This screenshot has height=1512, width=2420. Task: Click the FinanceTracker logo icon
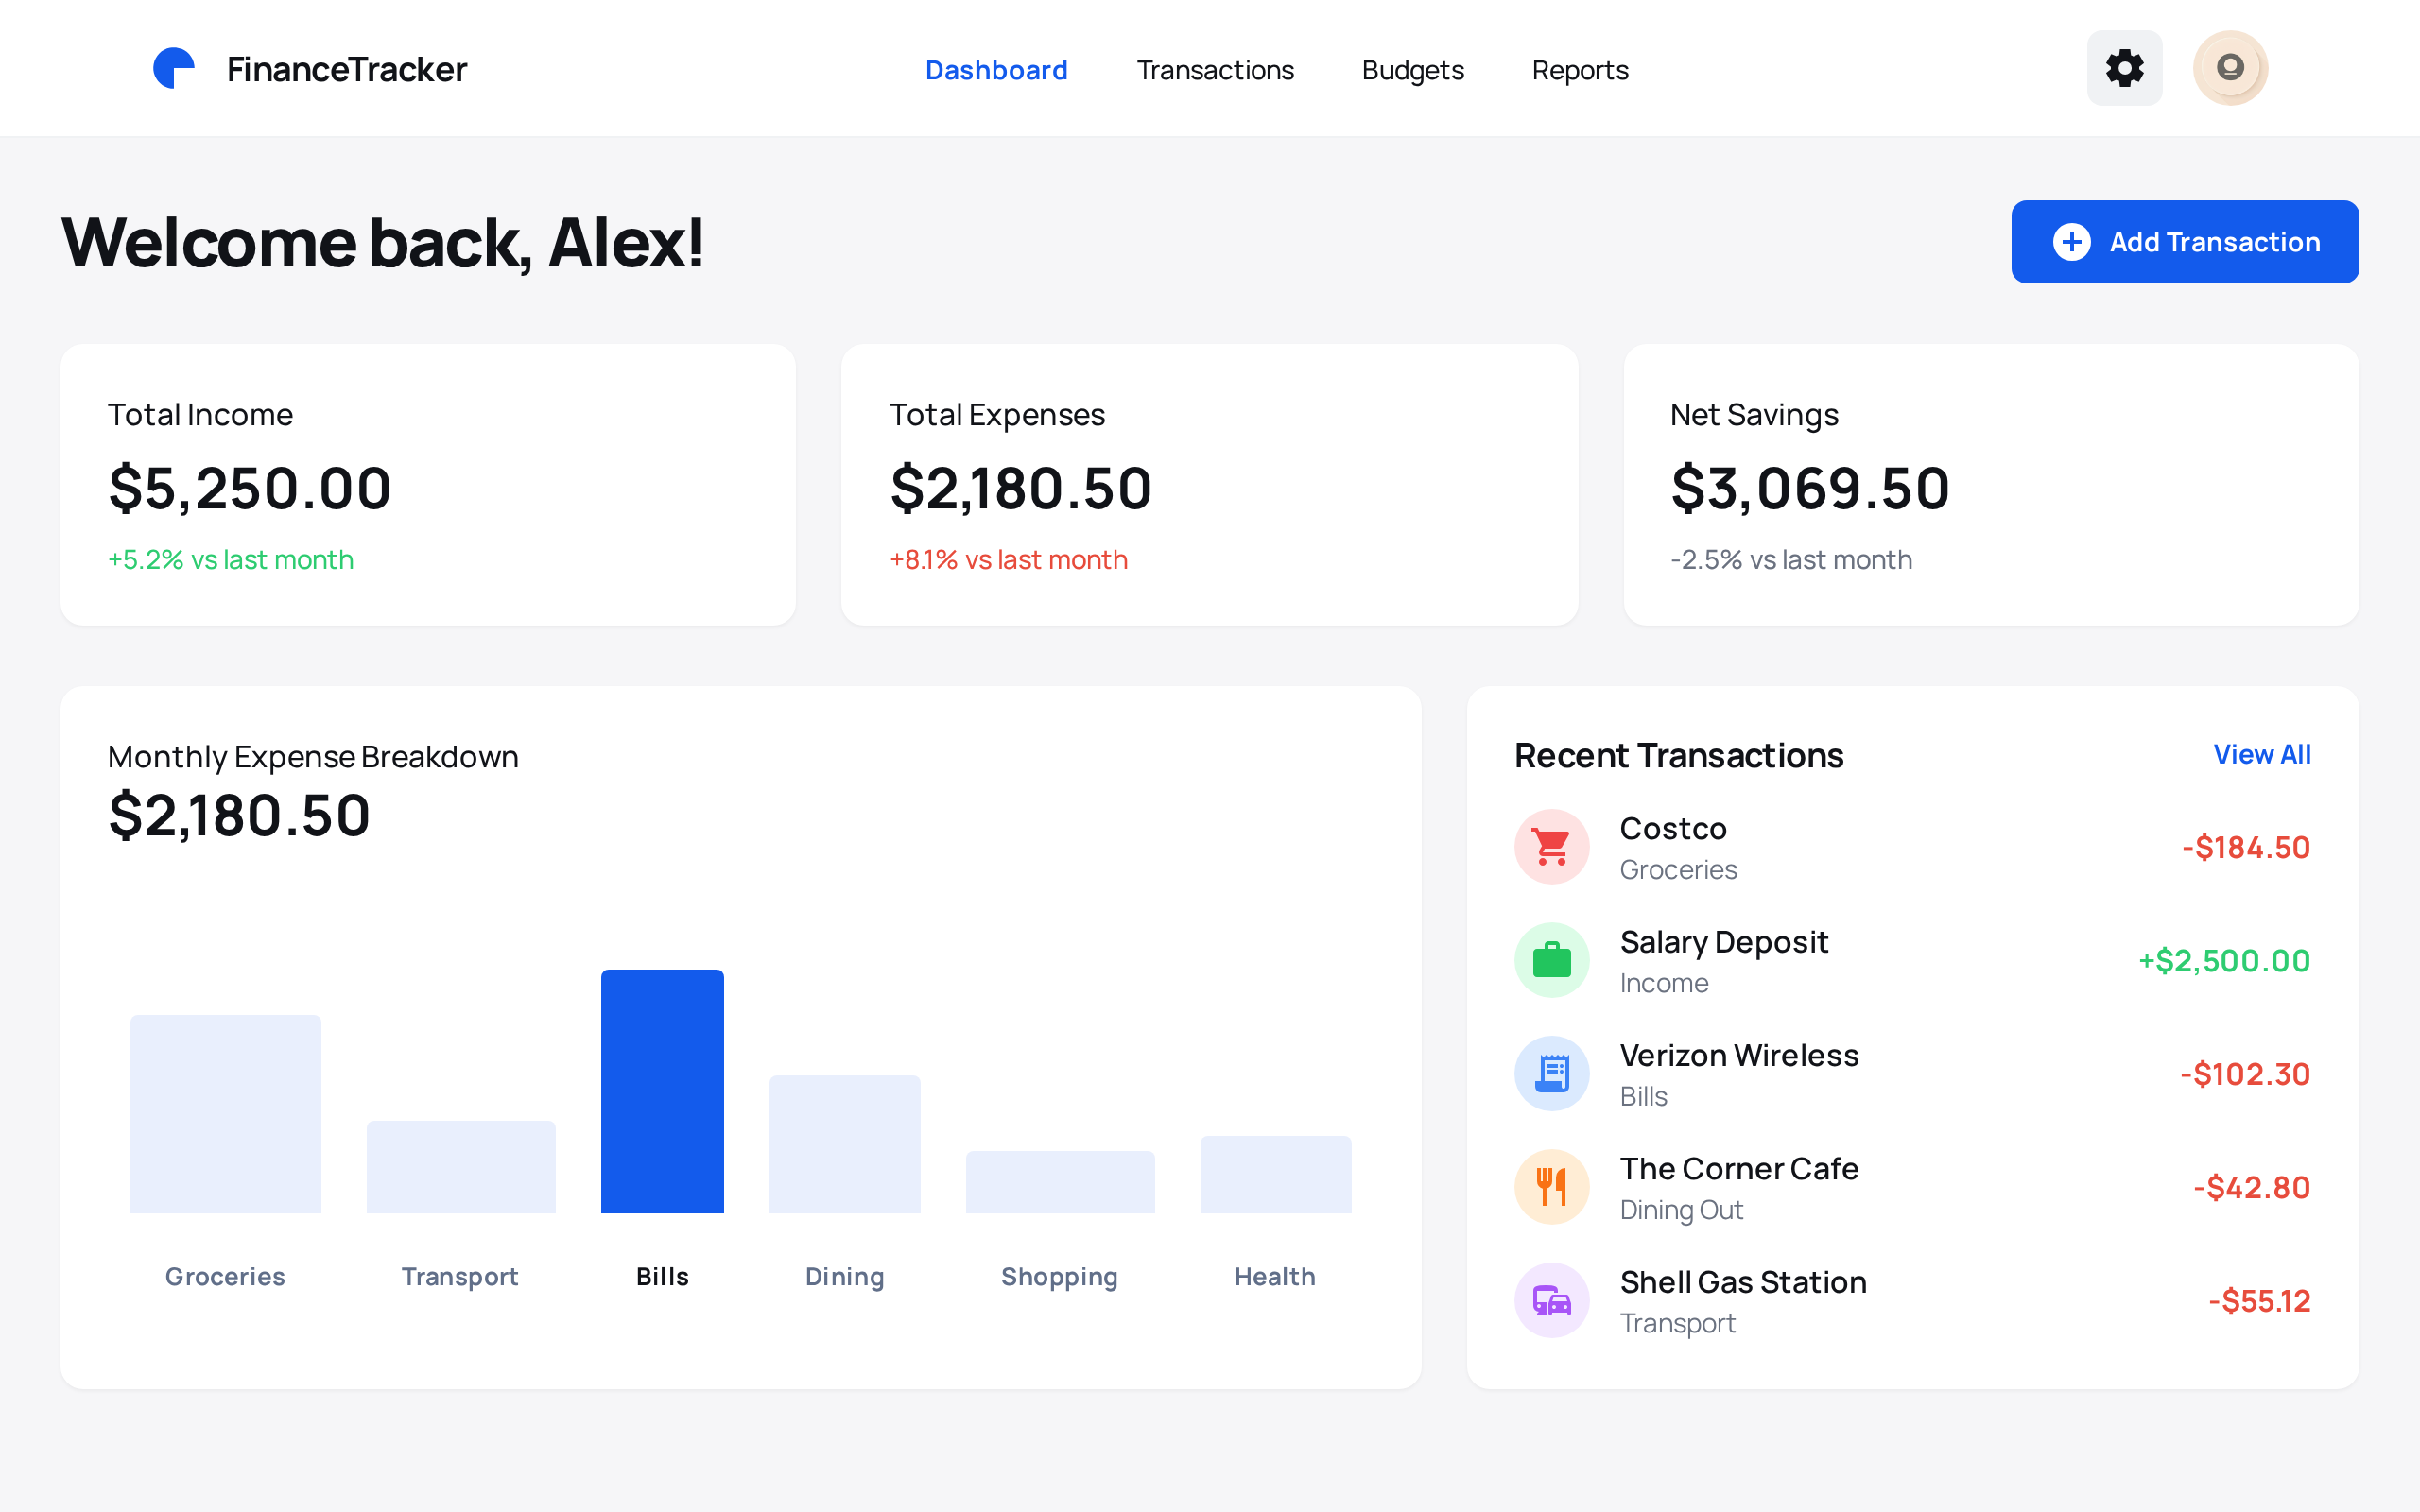point(175,68)
